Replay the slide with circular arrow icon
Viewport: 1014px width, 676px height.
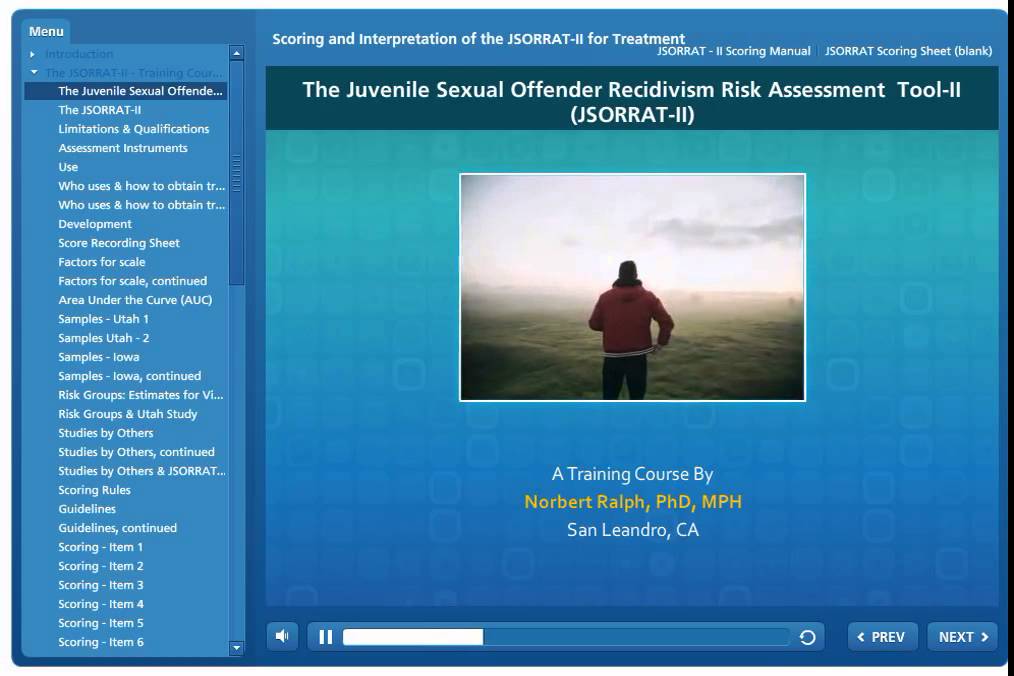807,637
